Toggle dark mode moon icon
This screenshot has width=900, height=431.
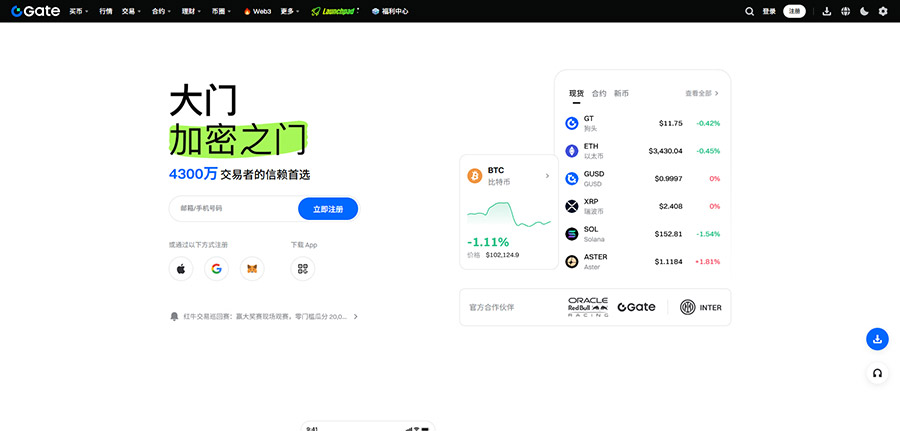pos(864,11)
